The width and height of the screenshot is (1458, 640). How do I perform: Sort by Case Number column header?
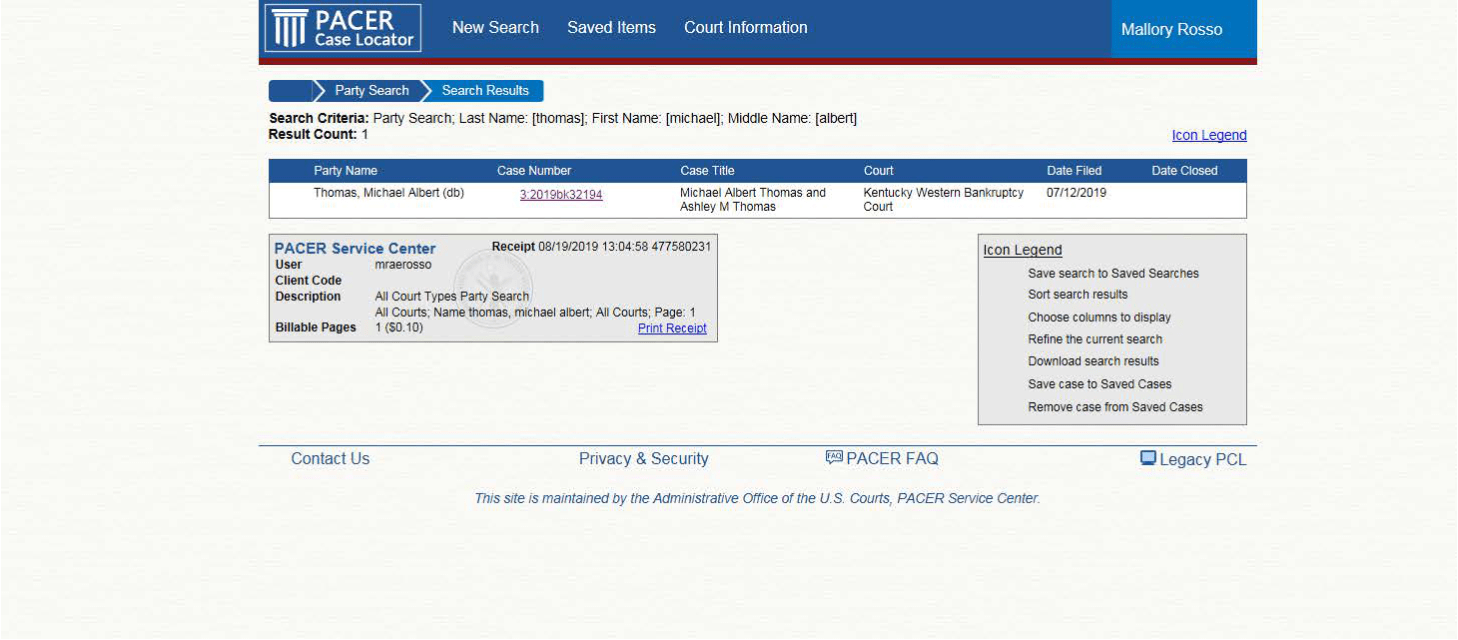coord(534,171)
